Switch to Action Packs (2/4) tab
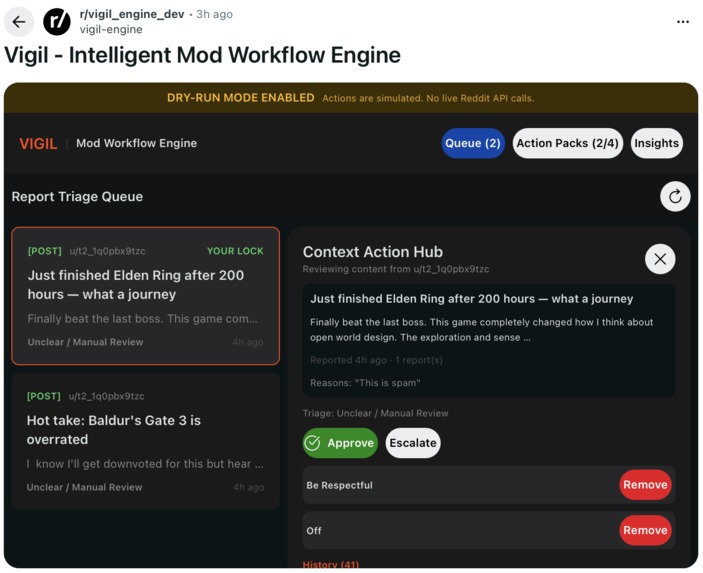 tap(568, 143)
